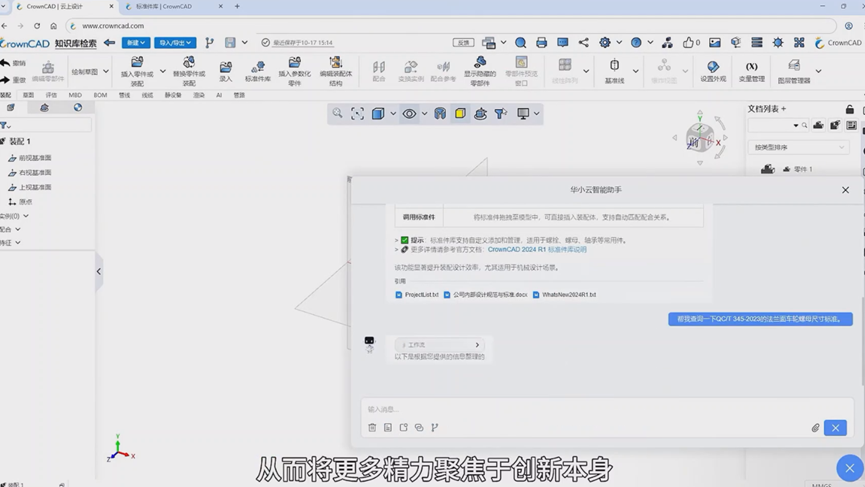Open CrownCAD 2024 R1 标准件库说明 link

(537, 250)
